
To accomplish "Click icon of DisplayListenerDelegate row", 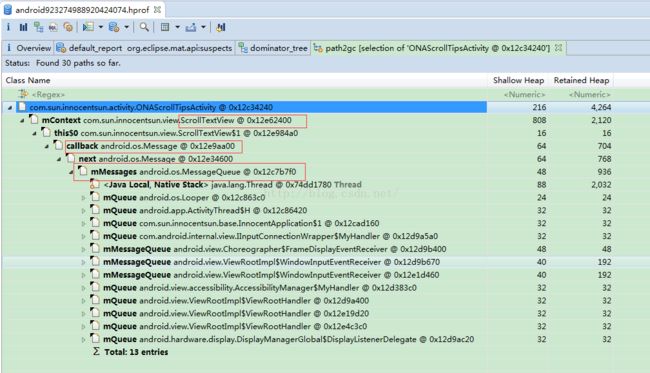I will pyautogui.click(x=95, y=339).
